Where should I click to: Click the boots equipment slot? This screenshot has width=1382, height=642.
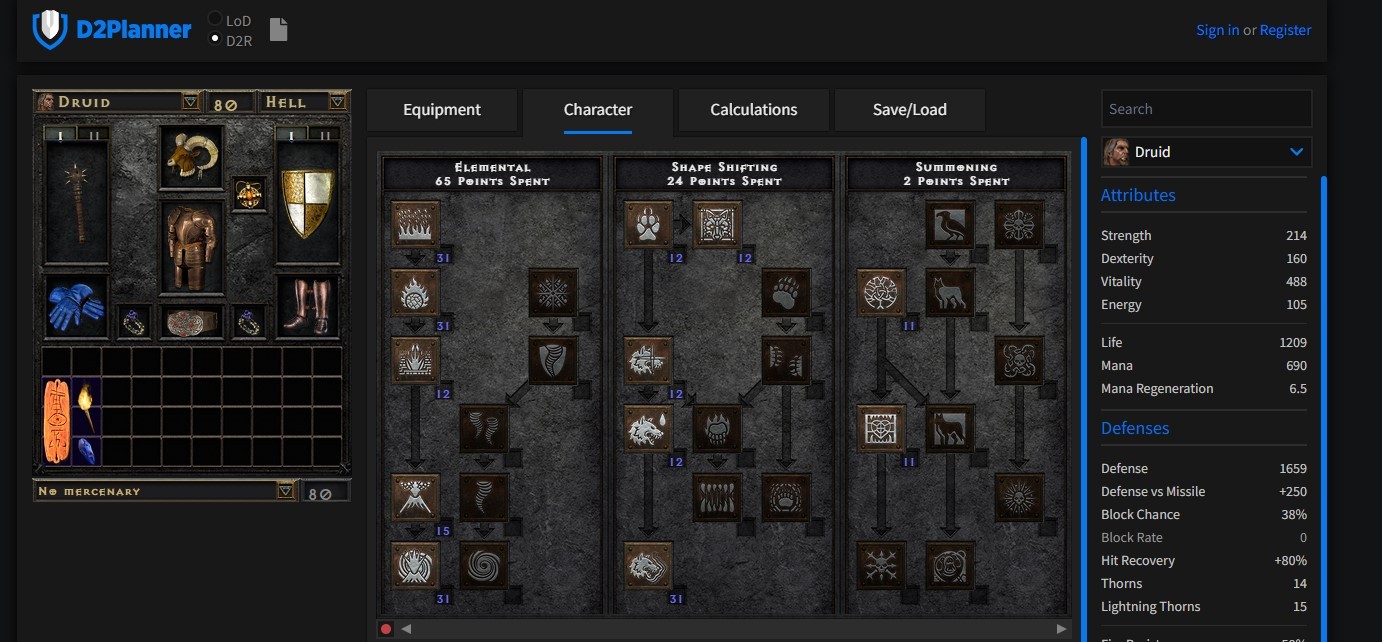tap(307, 308)
